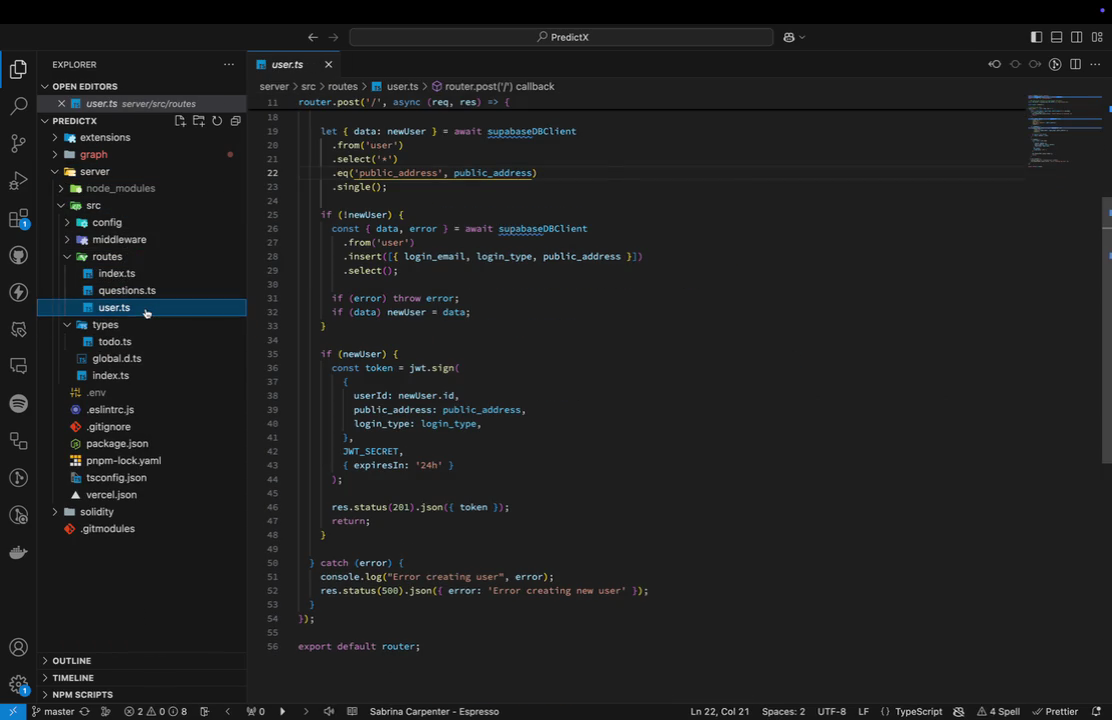This screenshot has width=1112, height=720.
Task: Toggle the bottom panel
Action: [1057, 37]
